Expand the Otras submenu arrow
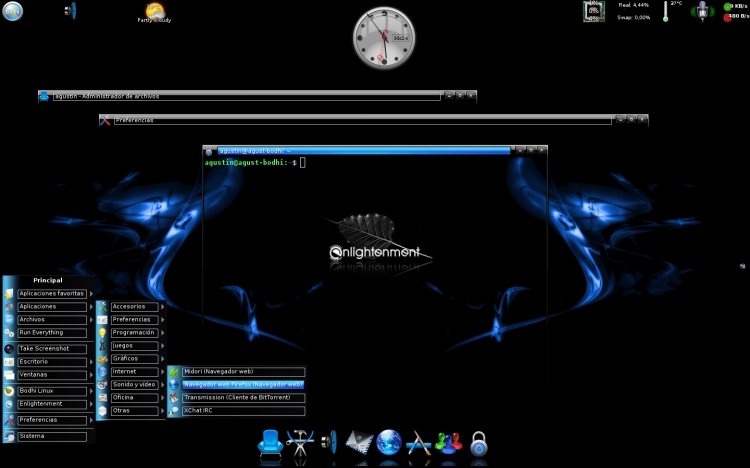The width and height of the screenshot is (750, 468). tap(162, 411)
